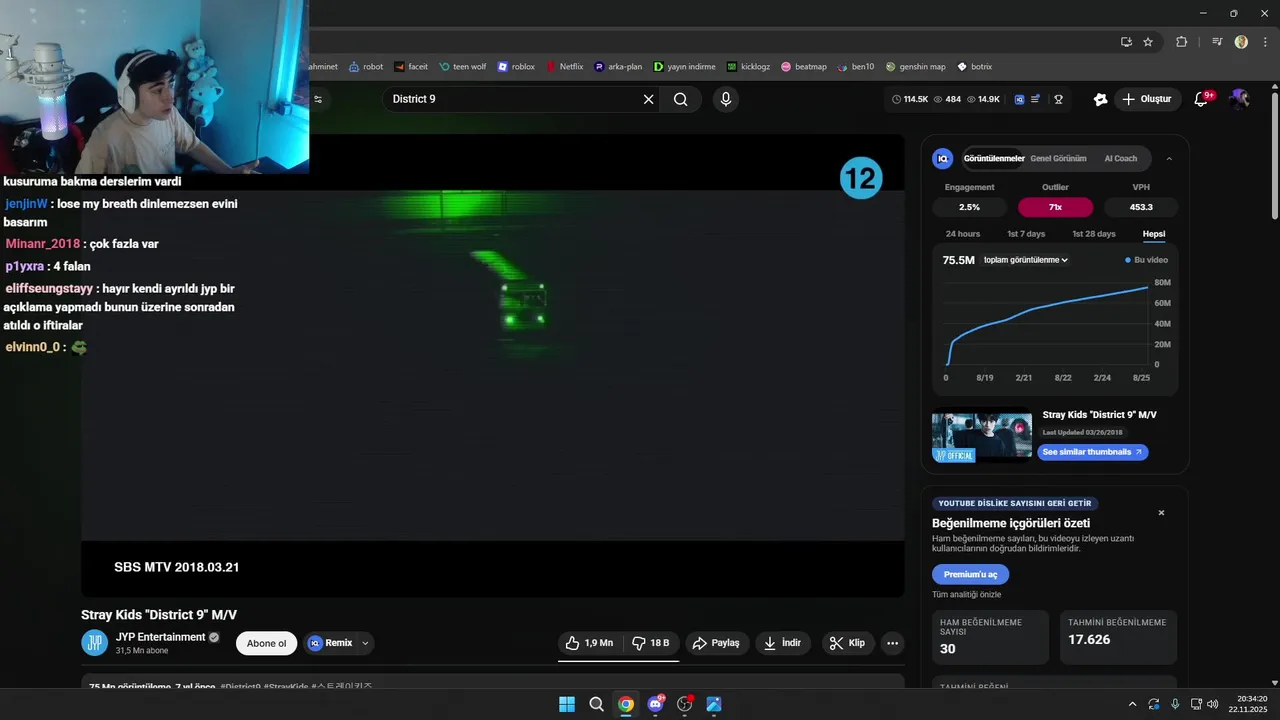Open YouTube notifications bell
This screenshot has height=720, width=1280.
click(x=1202, y=99)
